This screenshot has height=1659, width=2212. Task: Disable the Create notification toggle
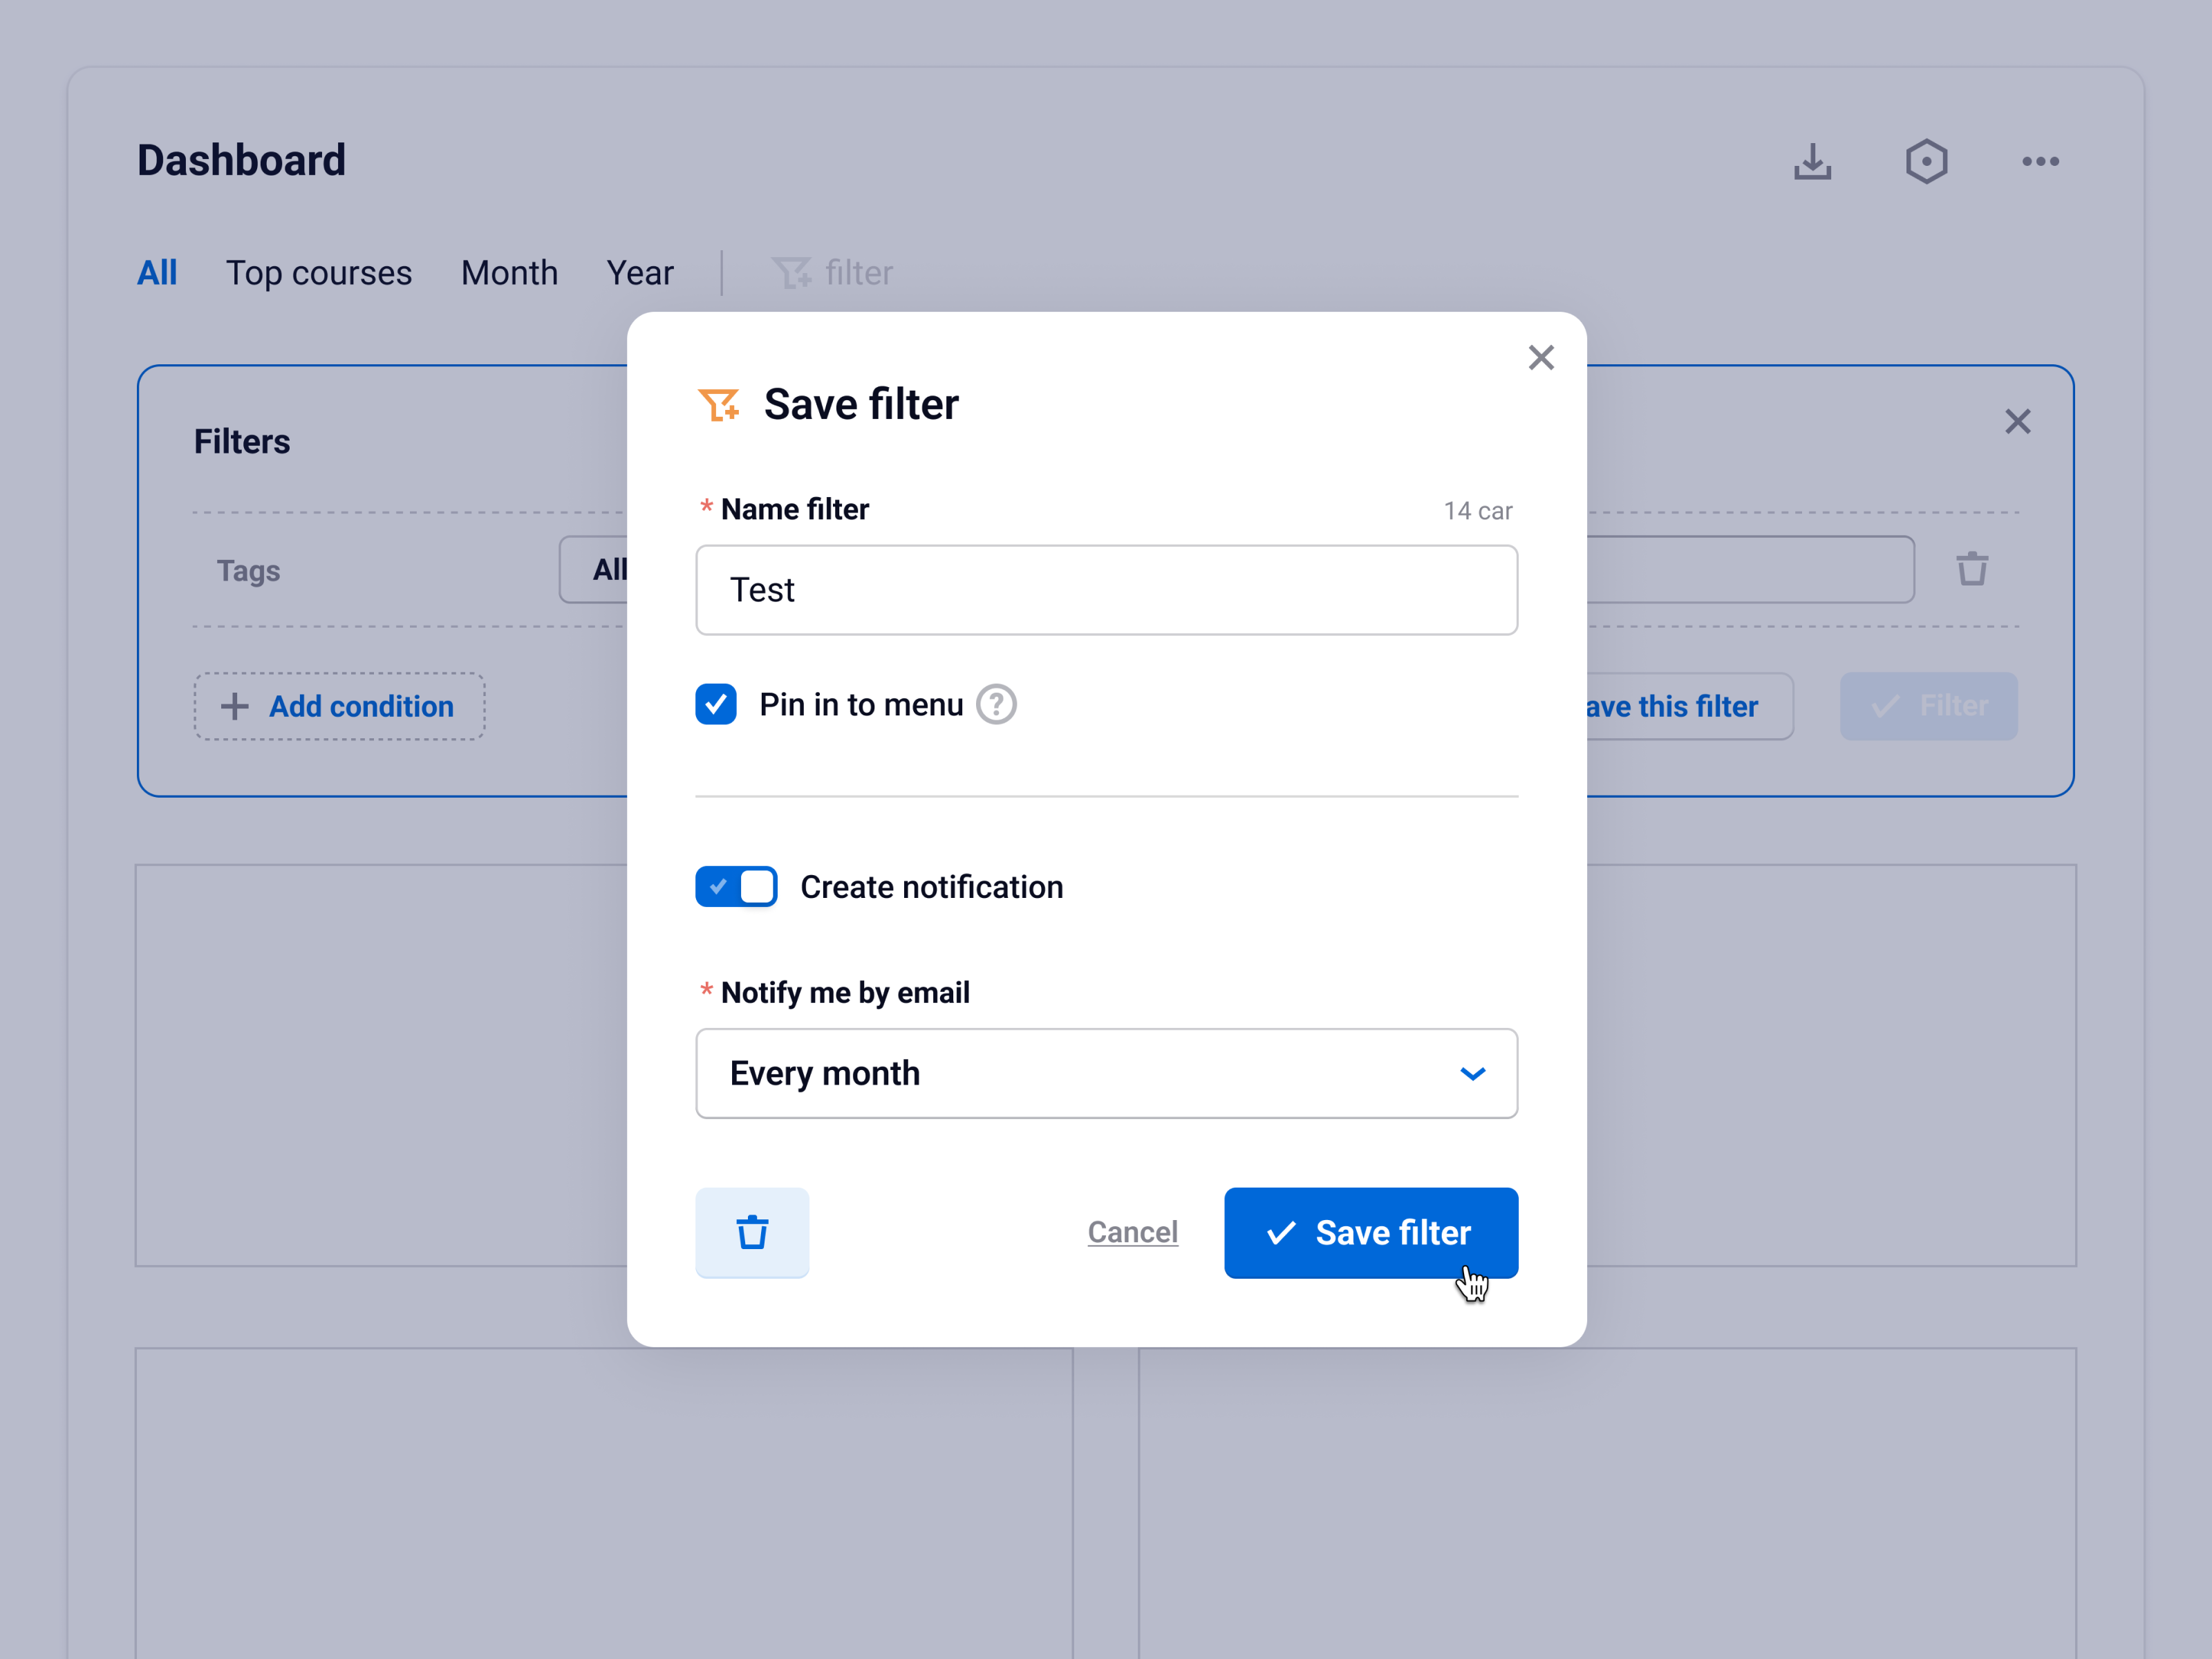pyautogui.click(x=736, y=886)
